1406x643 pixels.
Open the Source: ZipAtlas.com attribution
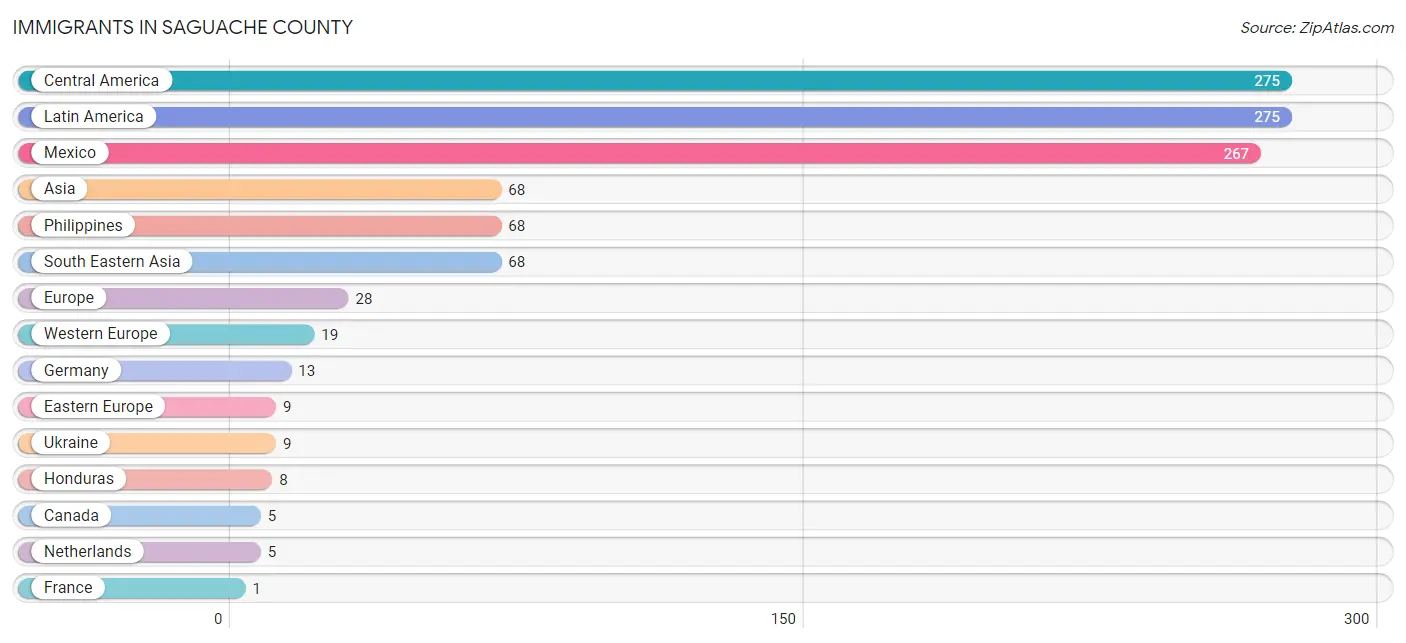click(1317, 28)
